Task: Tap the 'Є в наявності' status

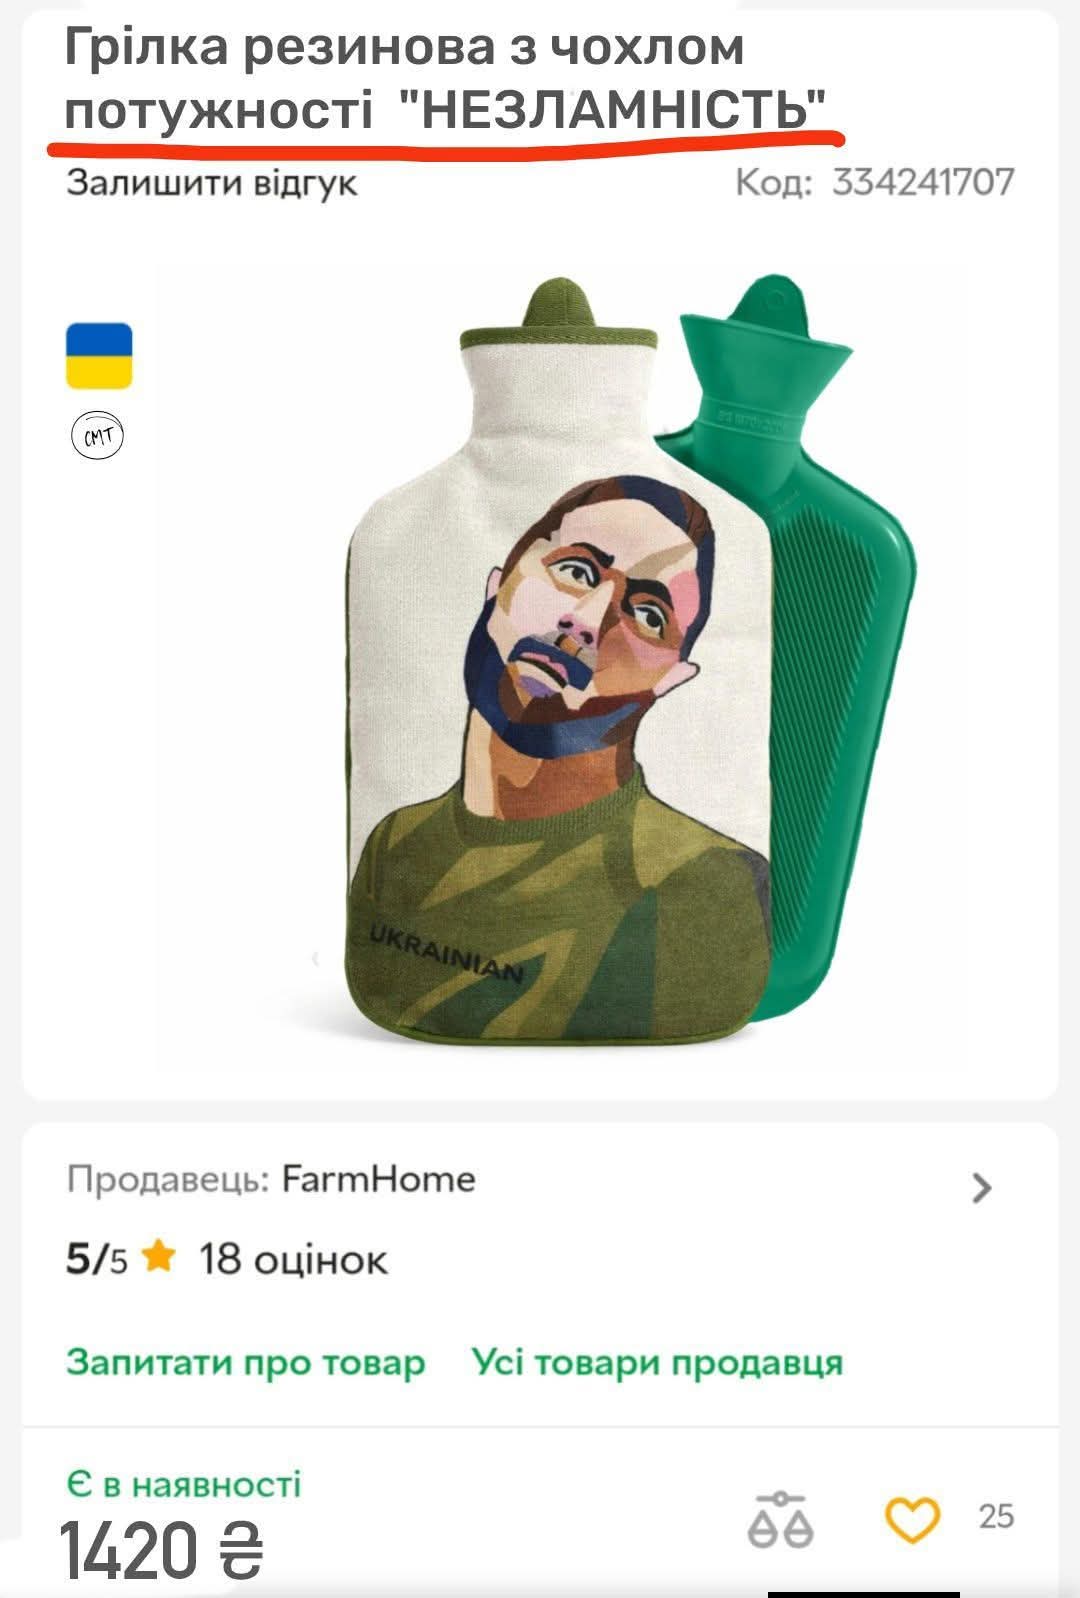Action: tap(184, 1485)
